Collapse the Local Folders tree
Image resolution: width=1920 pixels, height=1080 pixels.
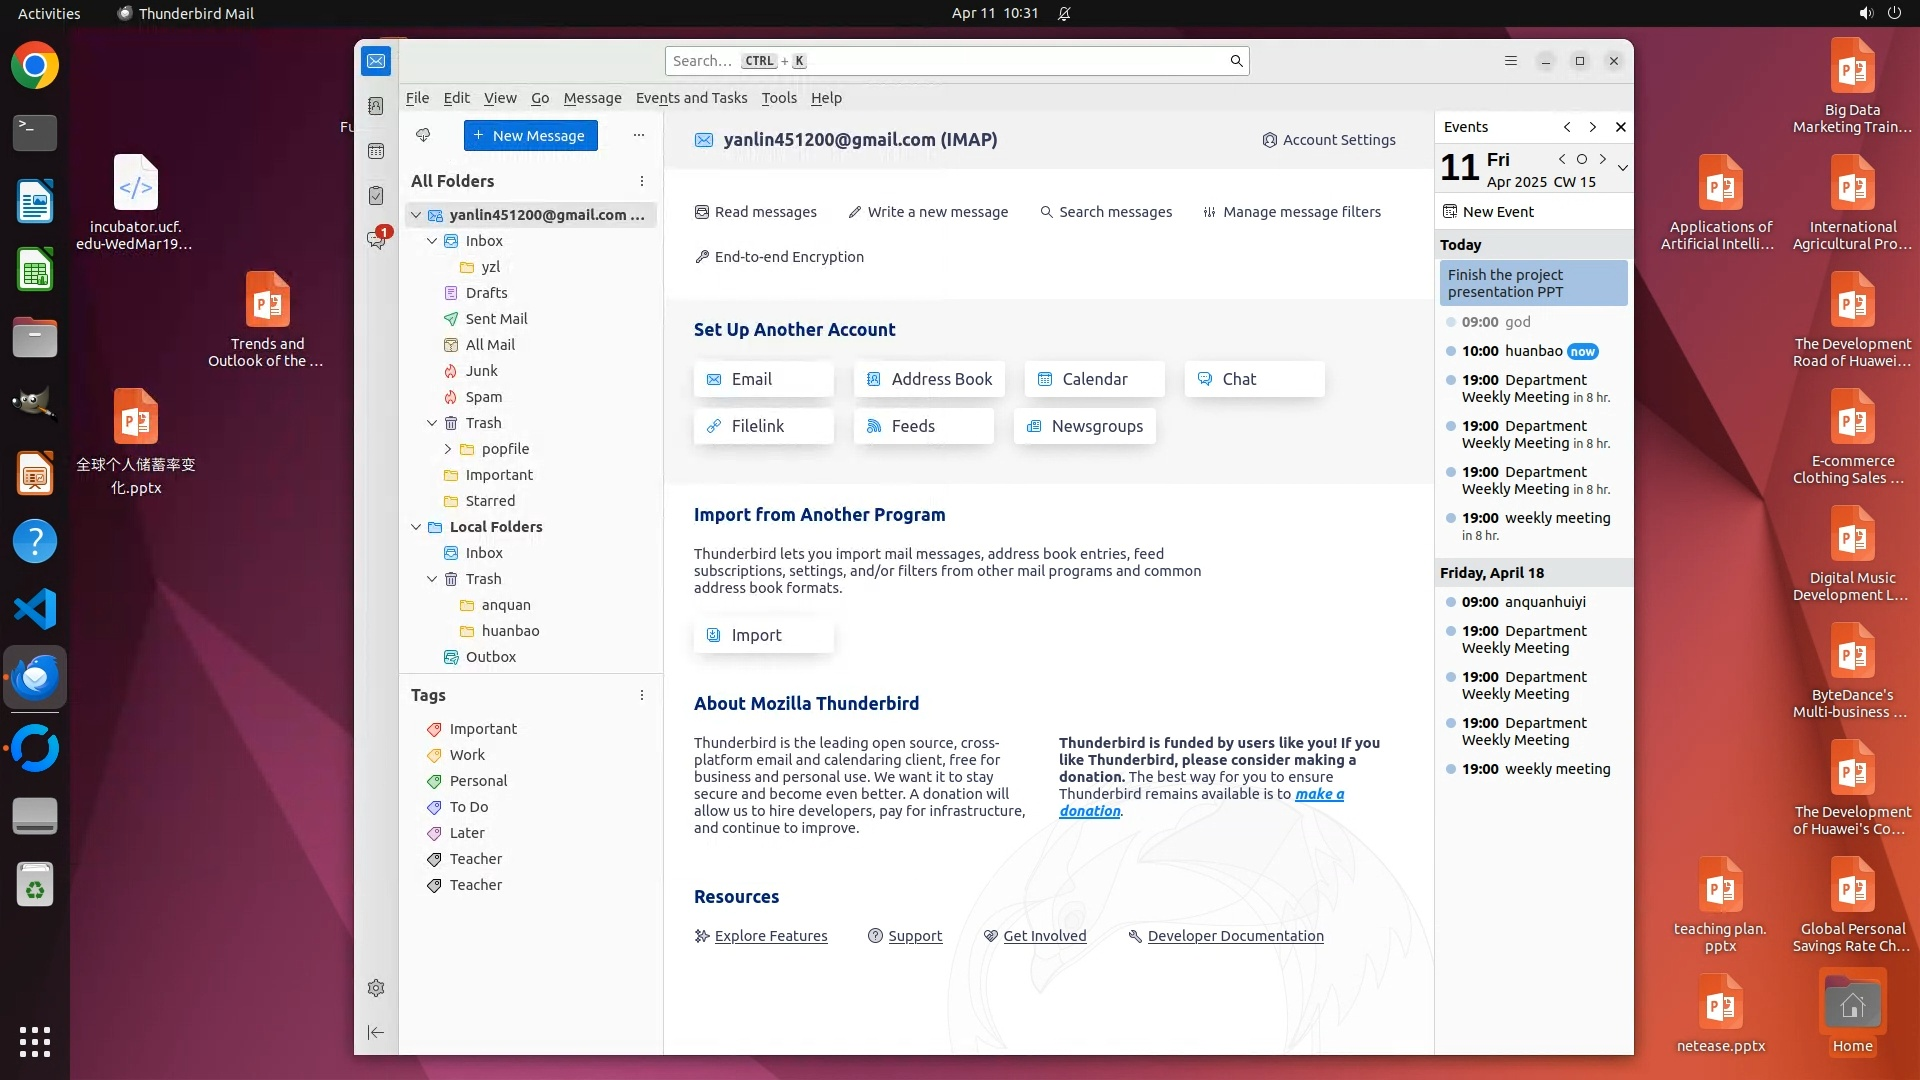[x=416, y=527]
